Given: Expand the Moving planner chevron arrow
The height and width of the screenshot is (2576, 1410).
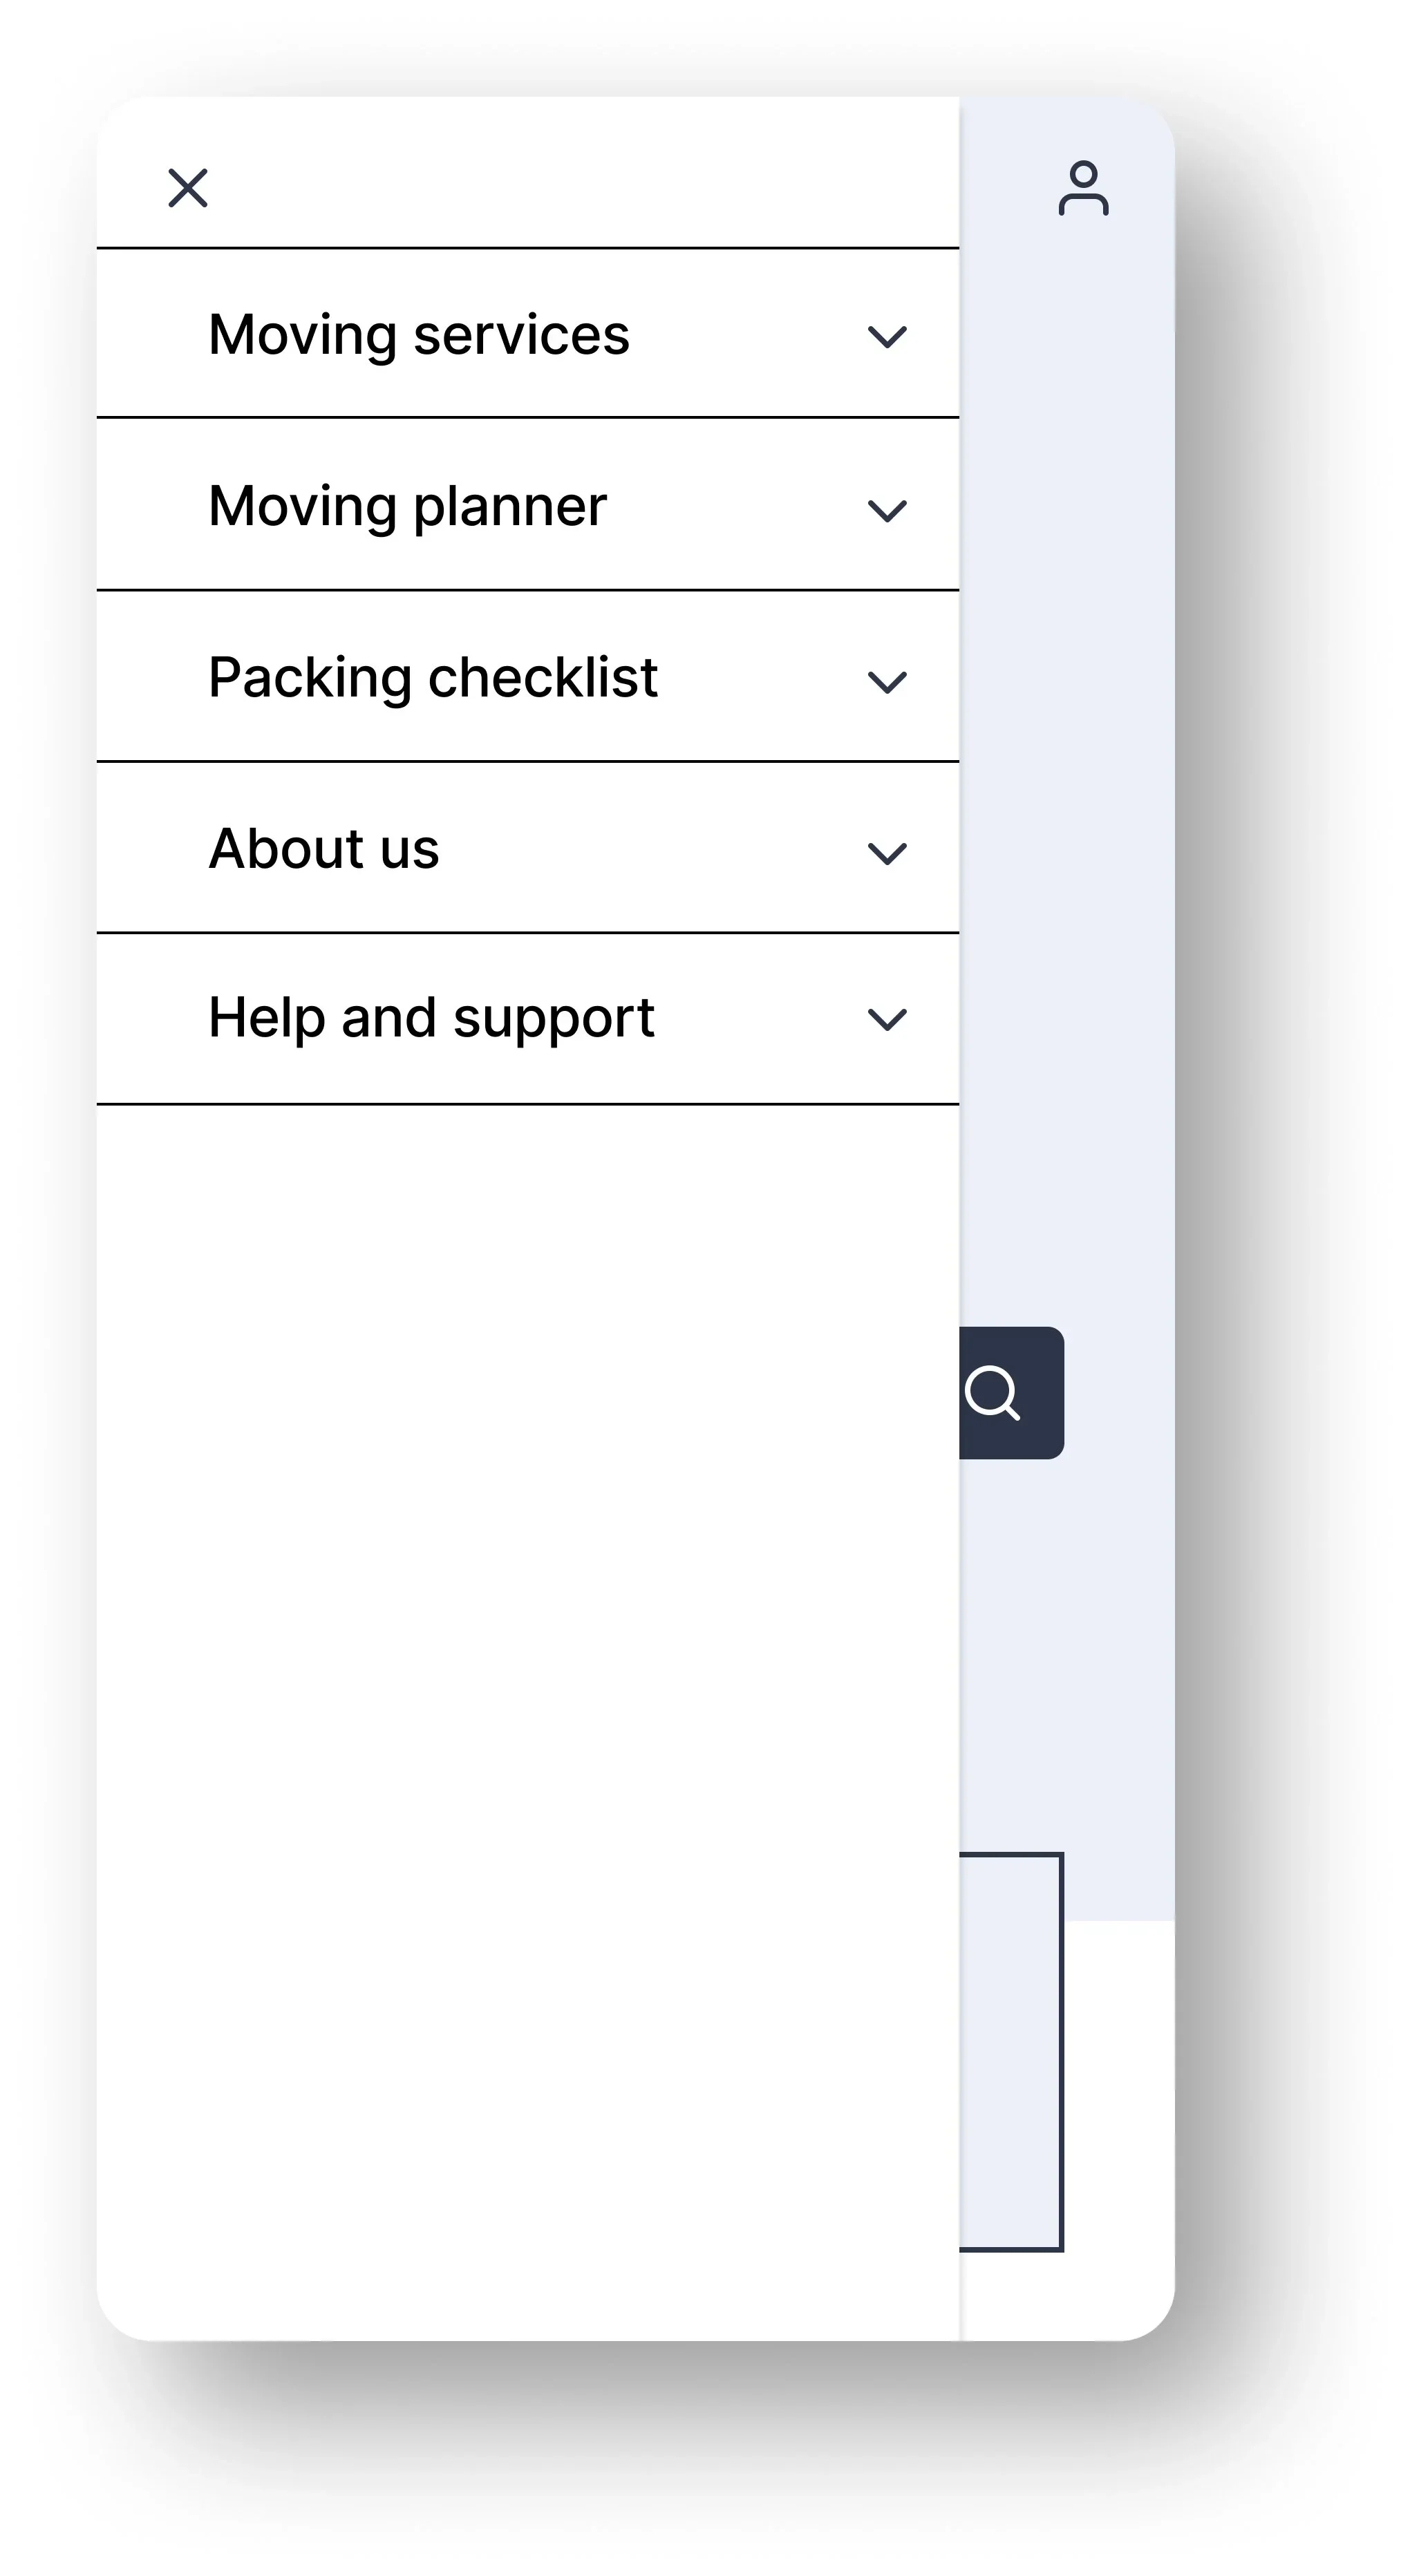Looking at the screenshot, I should pos(887,510).
